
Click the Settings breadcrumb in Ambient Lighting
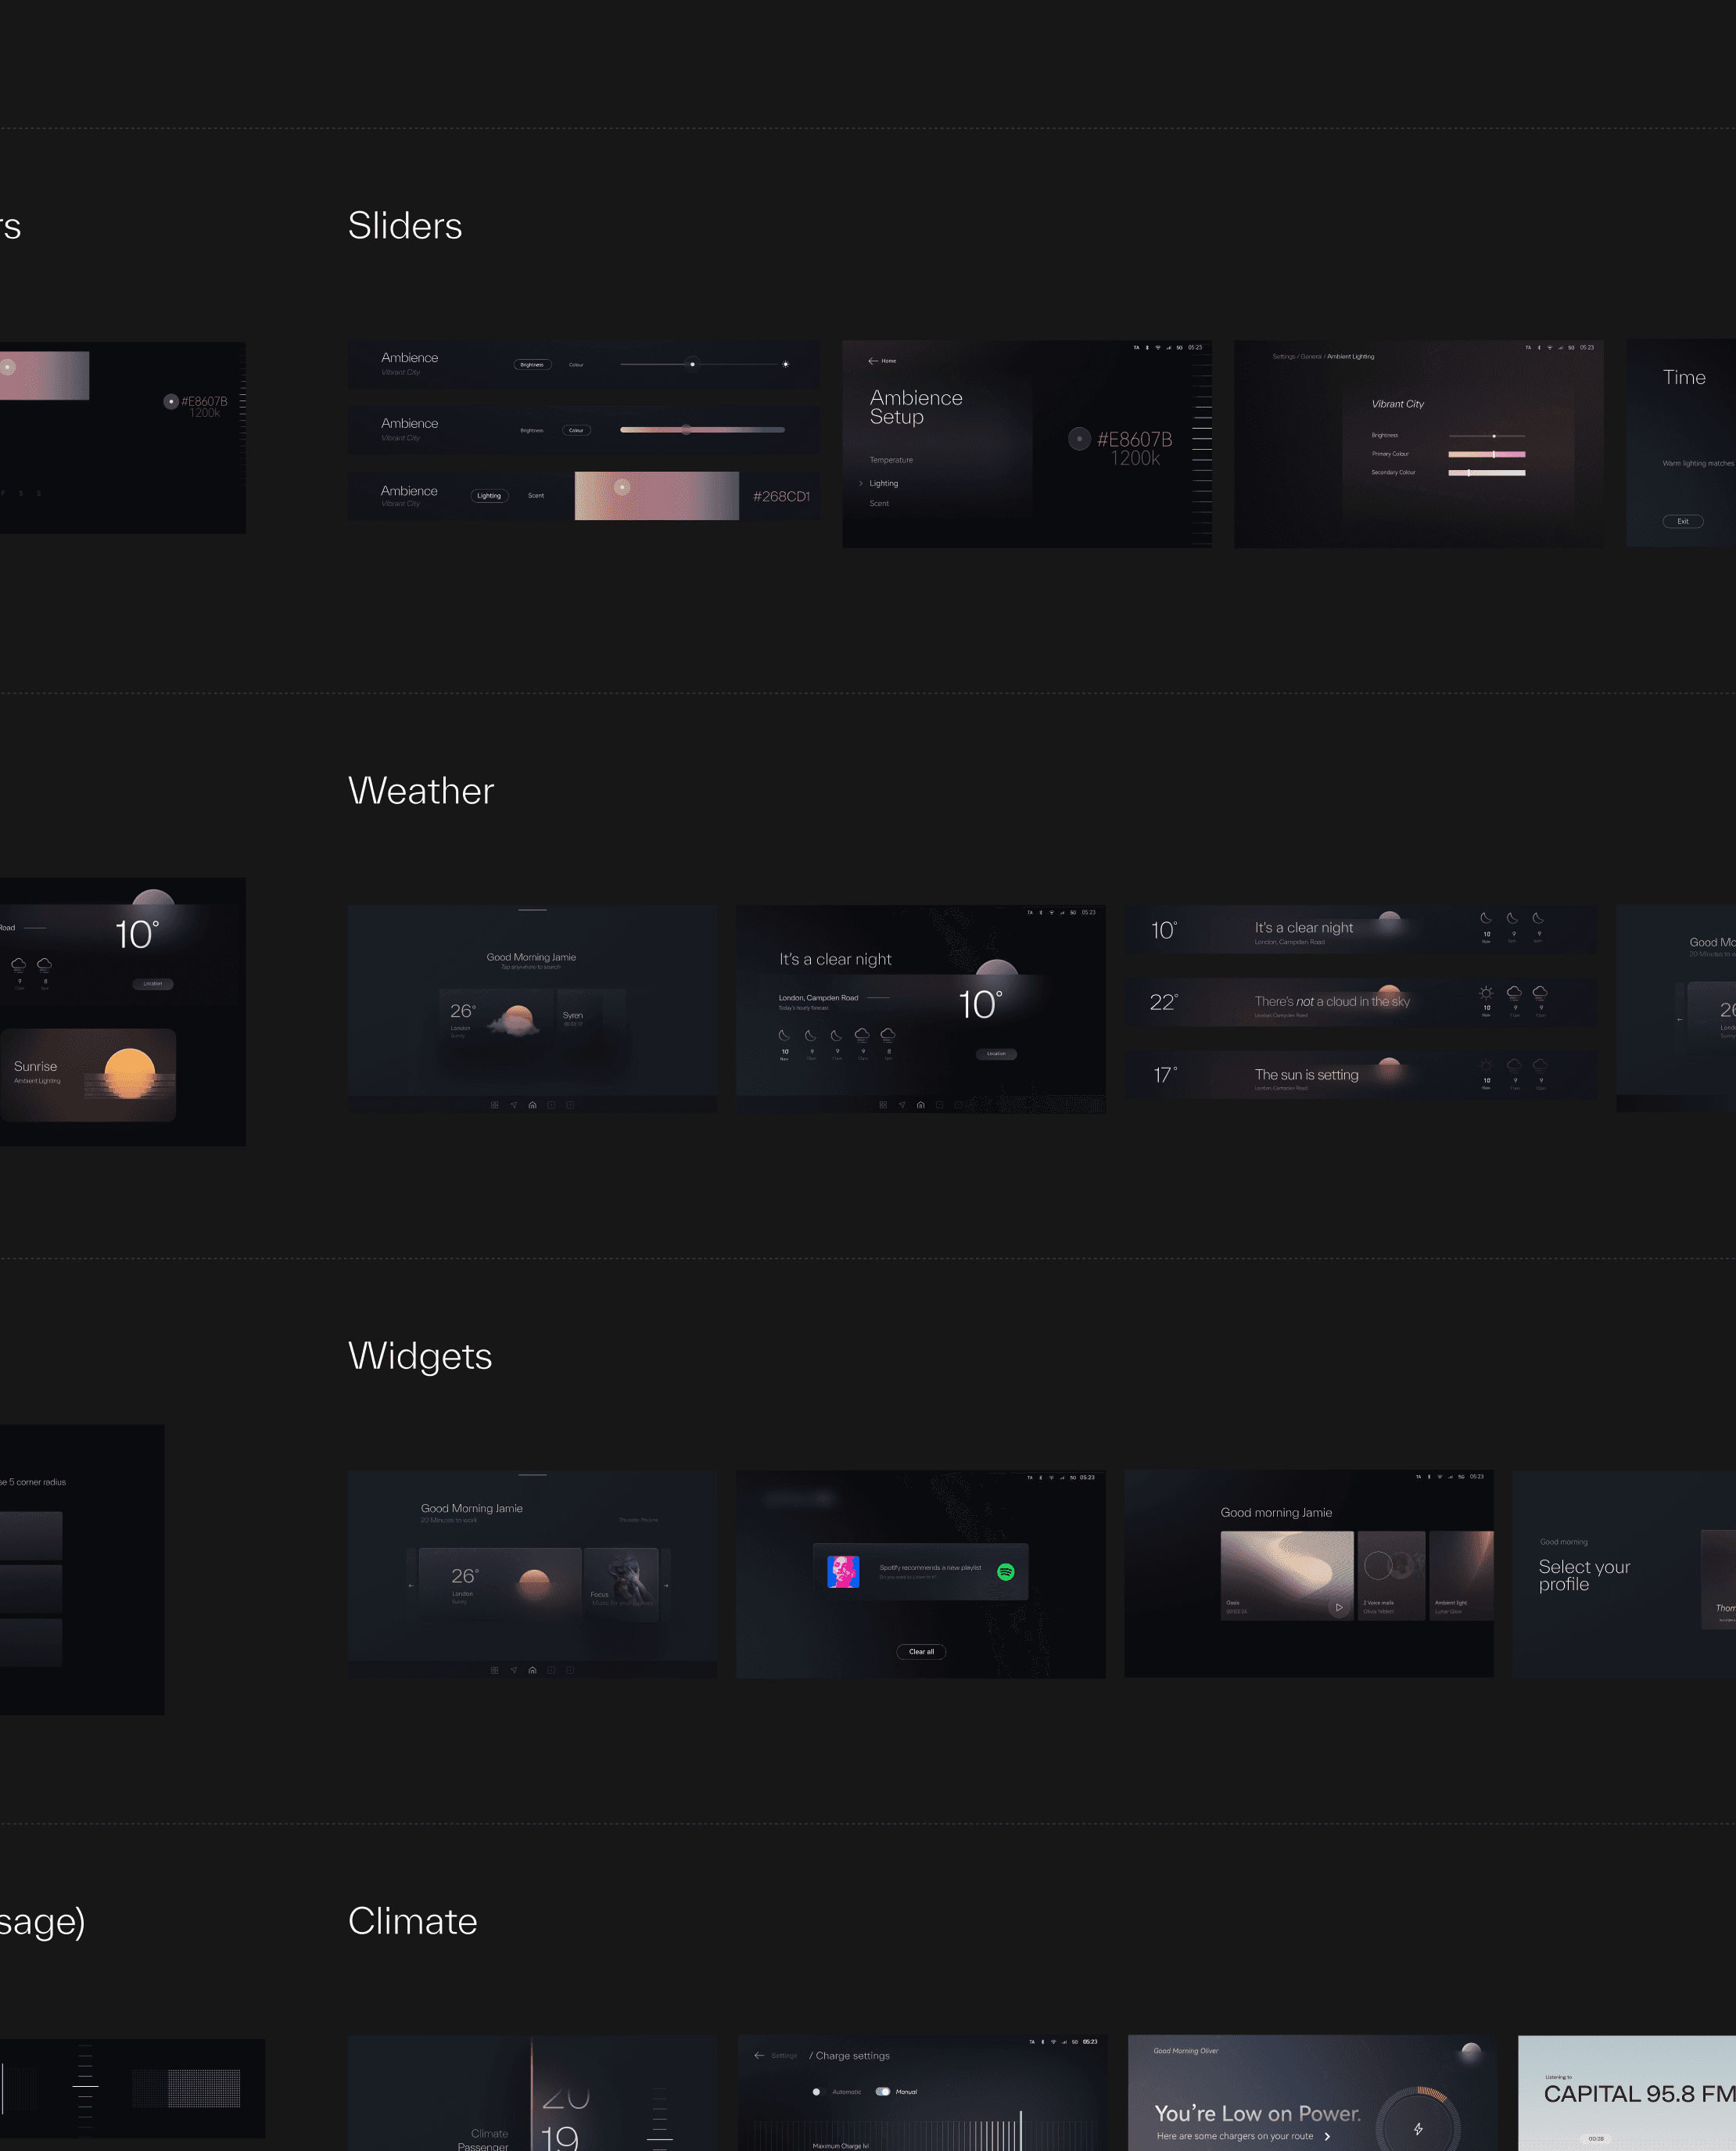click(1283, 357)
